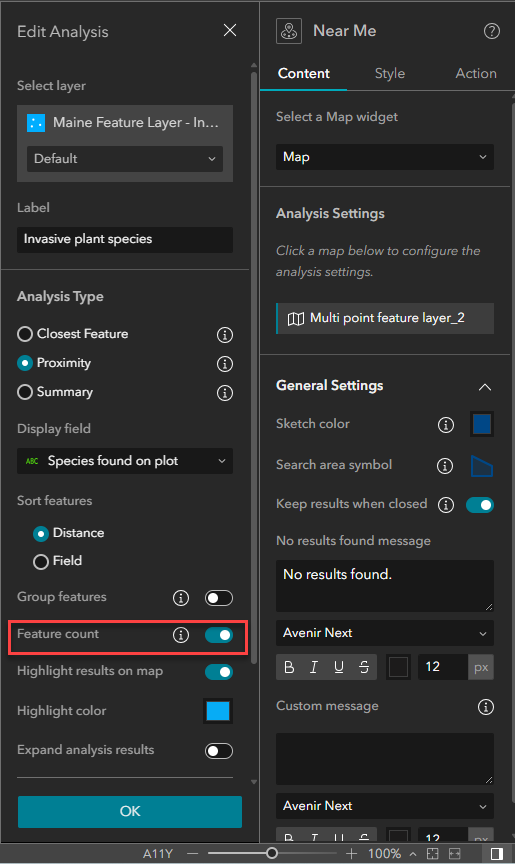
Task: Switch to the Action tab
Action: click(476, 74)
